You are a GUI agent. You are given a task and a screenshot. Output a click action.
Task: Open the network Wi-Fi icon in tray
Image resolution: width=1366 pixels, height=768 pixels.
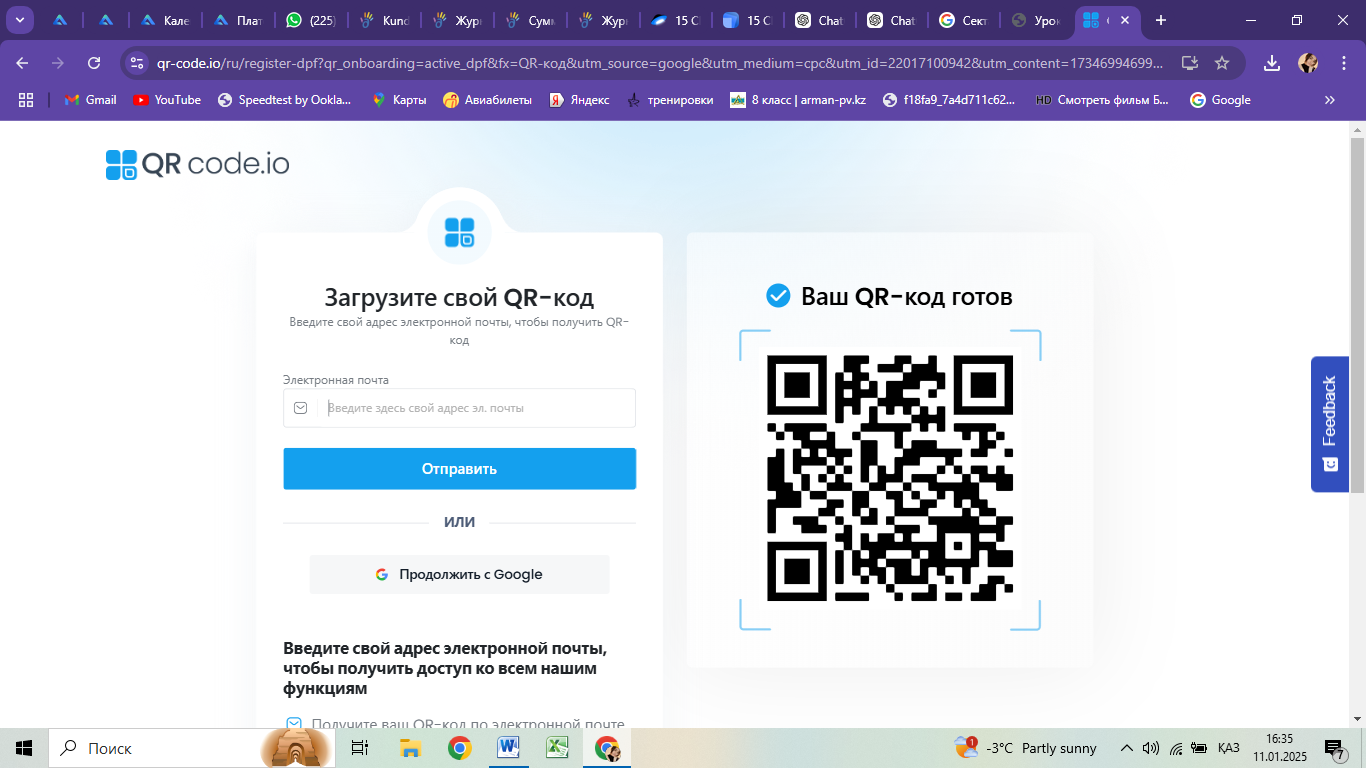coord(1176,748)
